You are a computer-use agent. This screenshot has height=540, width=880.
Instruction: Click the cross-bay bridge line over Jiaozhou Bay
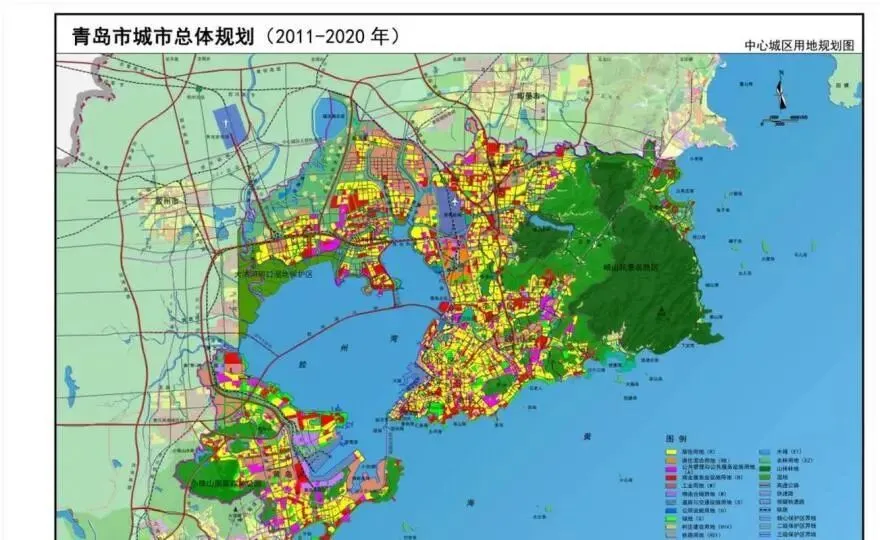point(348,318)
